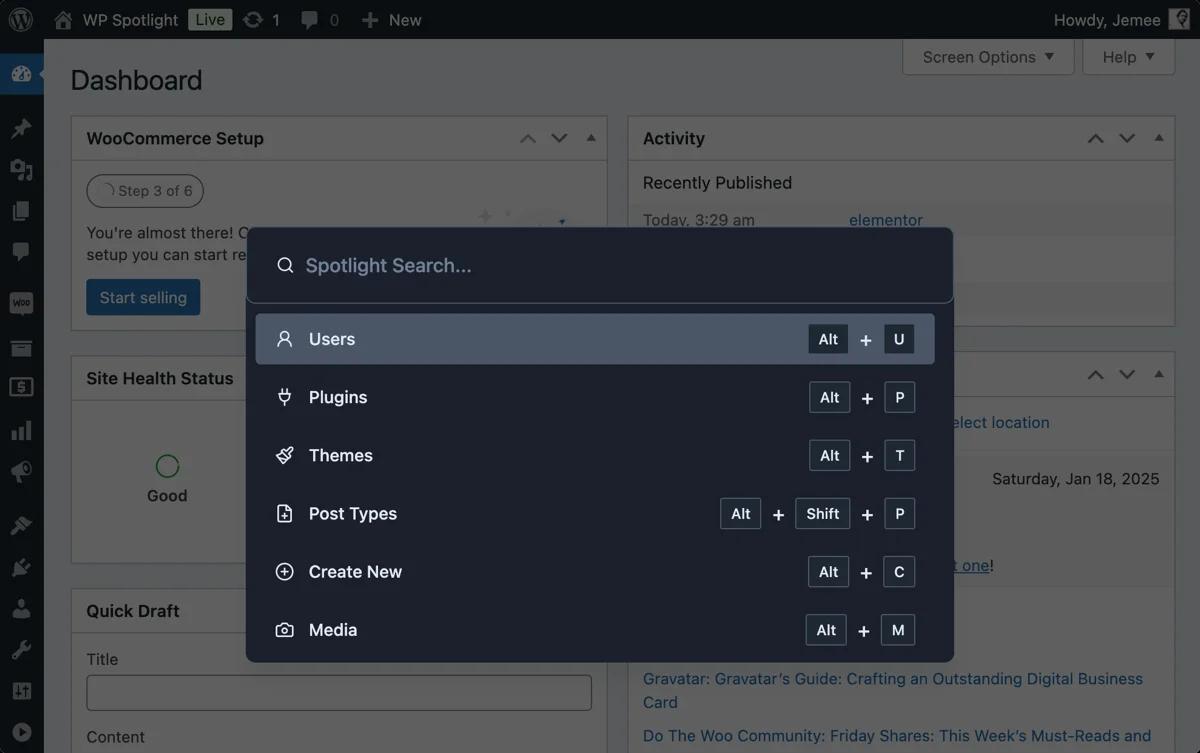Viewport: 1200px width, 753px height.
Task: Open Analytics via sidebar bar chart icon
Action: click(21, 431)
